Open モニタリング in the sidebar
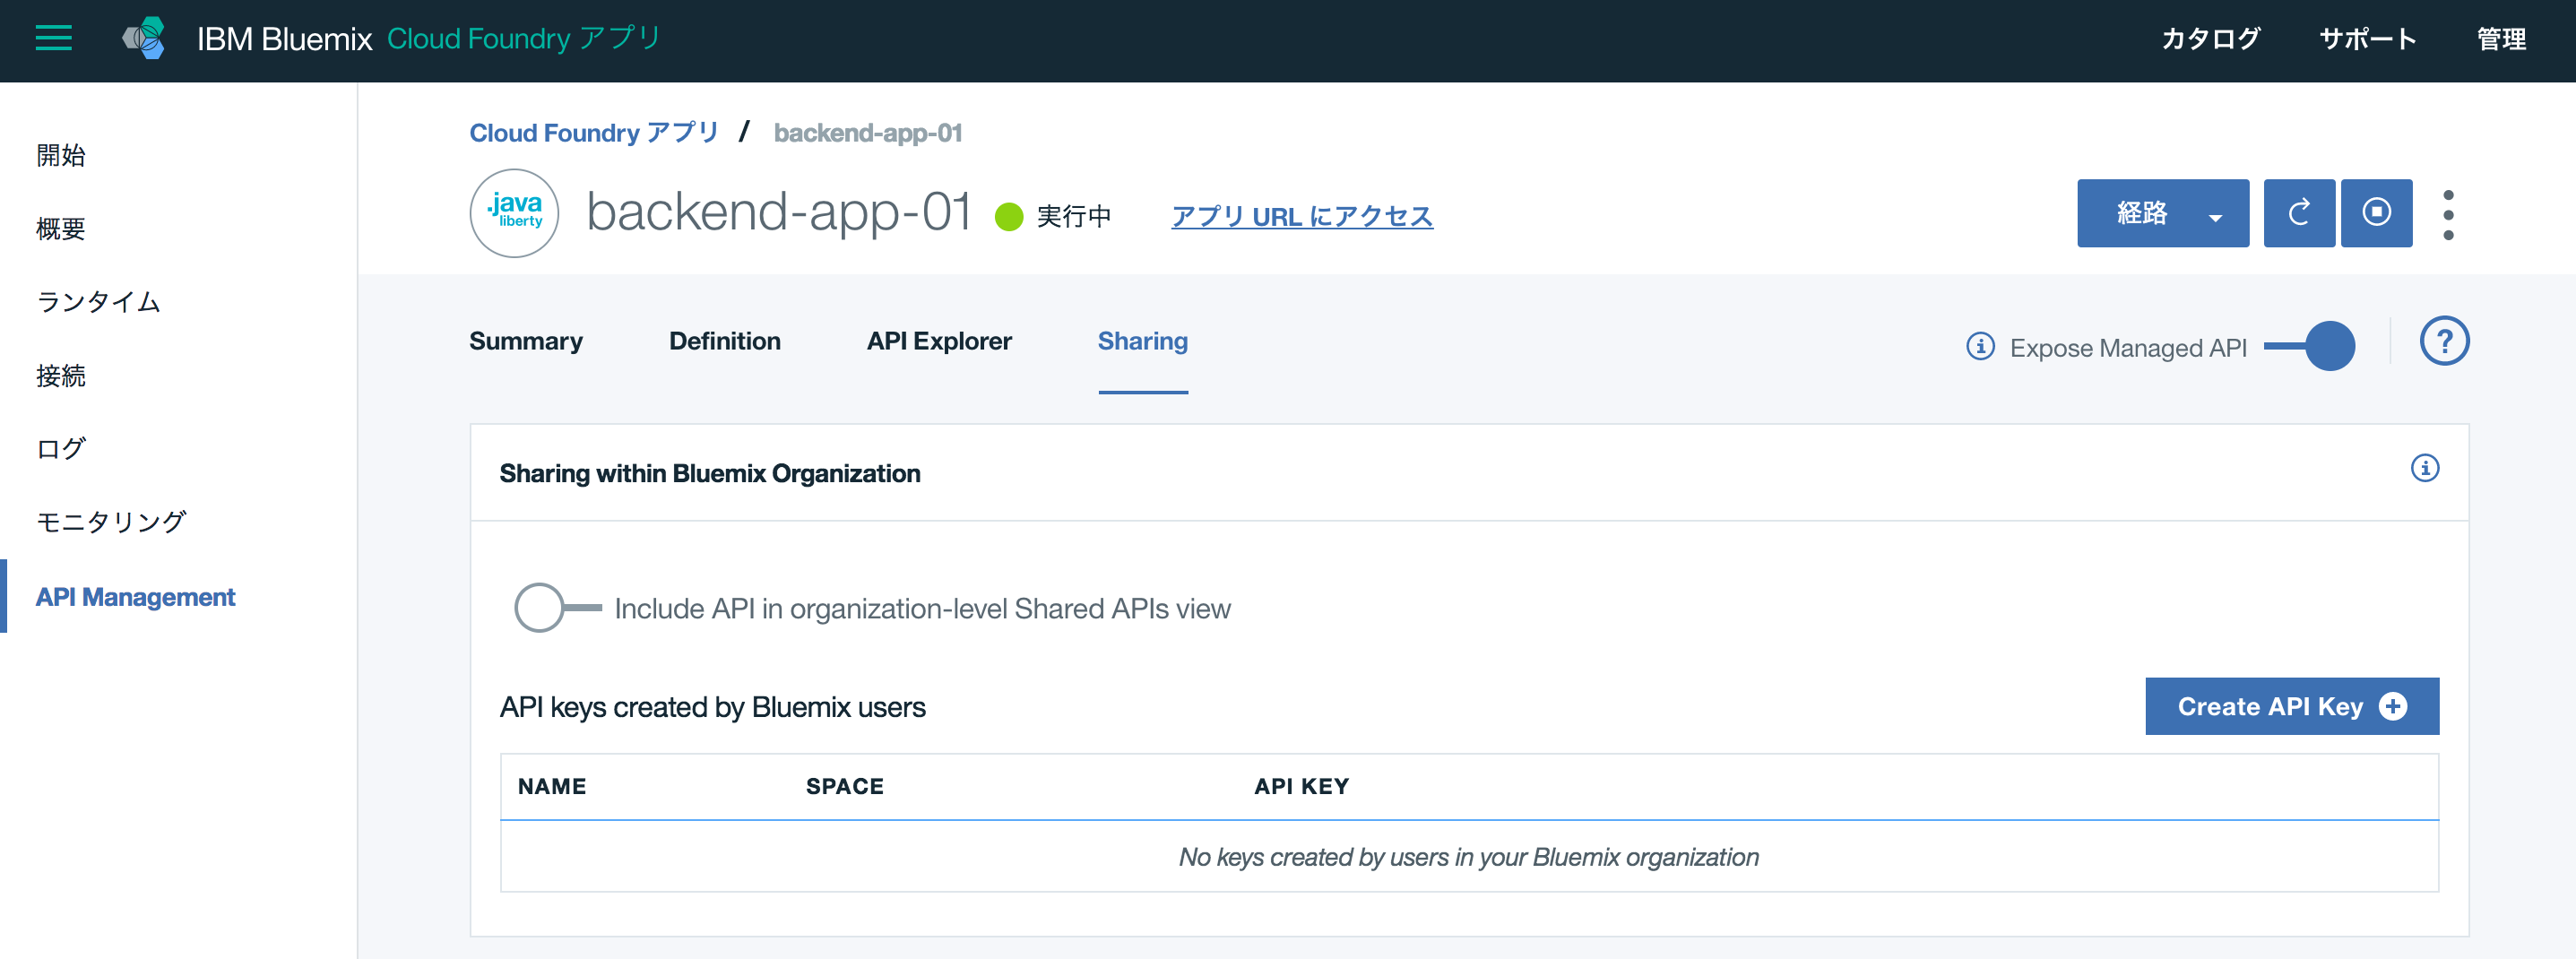This screenshot has height=959, width=2576. click(x=111, y=522)
